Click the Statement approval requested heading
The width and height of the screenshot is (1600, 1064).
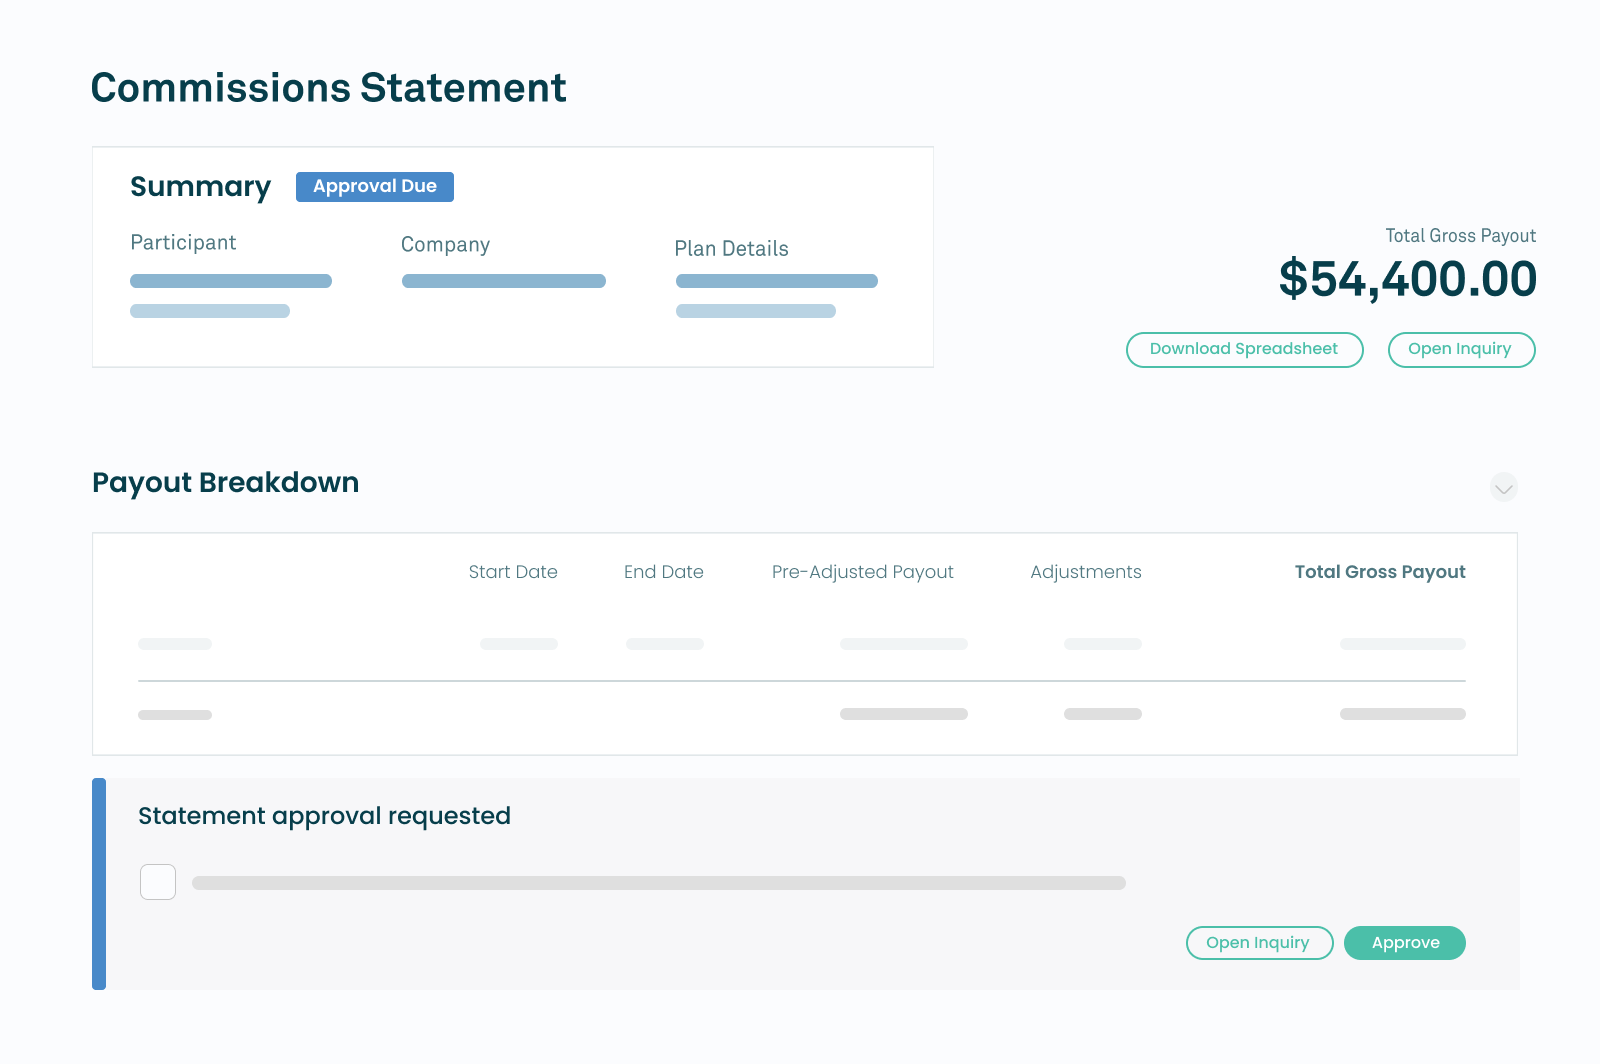pyautogui.click(x=324, y=816)
